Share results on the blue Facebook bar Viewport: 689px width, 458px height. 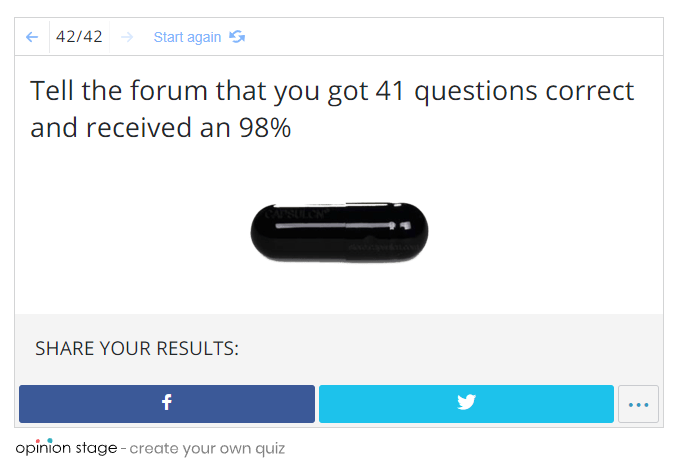(167, 404)
